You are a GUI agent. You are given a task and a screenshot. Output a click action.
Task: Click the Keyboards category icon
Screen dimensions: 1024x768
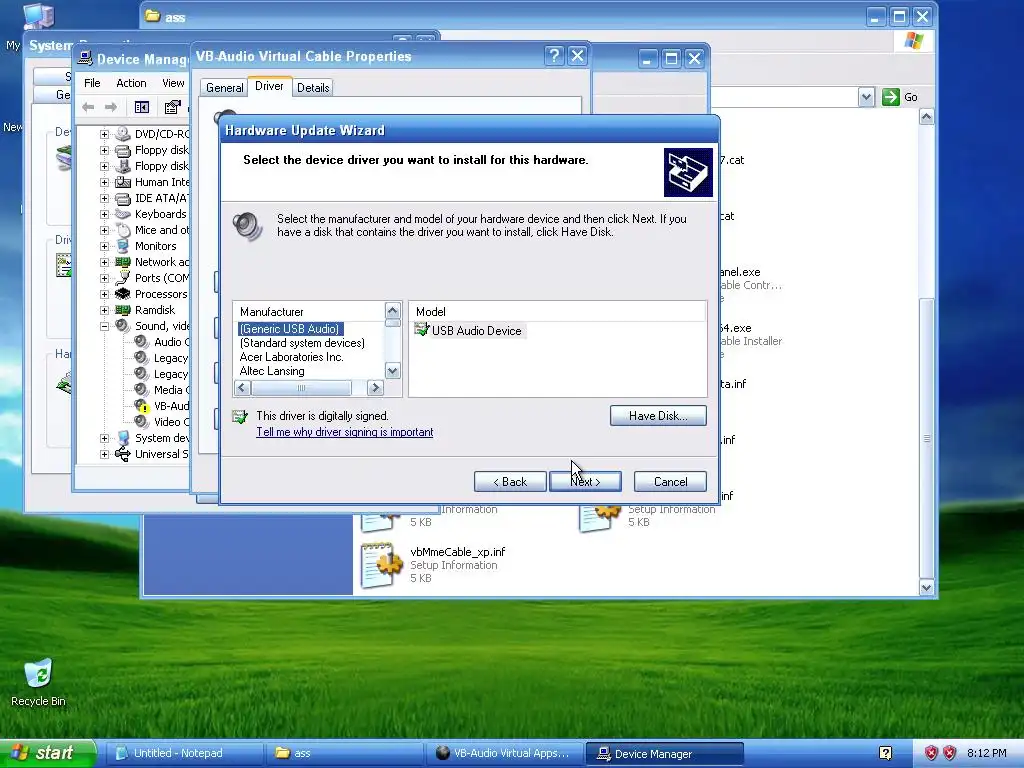click(123, 214)
